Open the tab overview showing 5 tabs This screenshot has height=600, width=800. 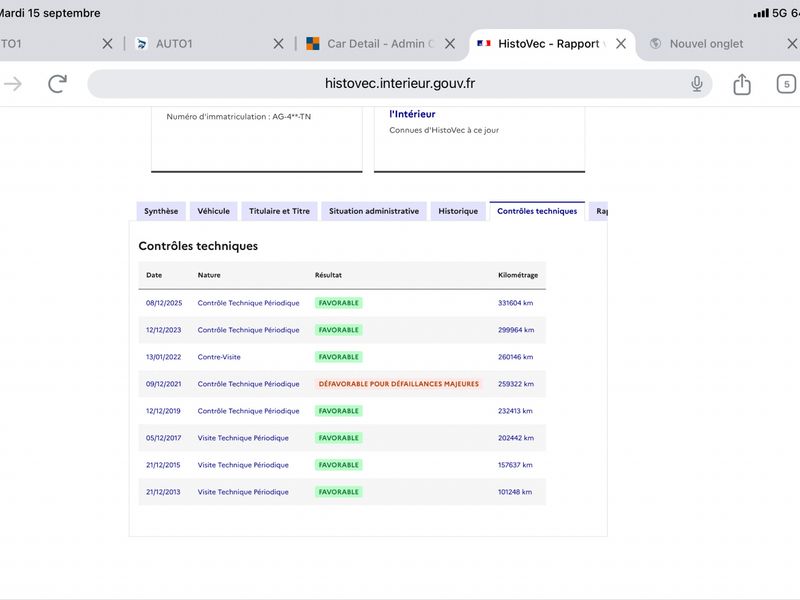pyautogui.click(x=786, y=84)
